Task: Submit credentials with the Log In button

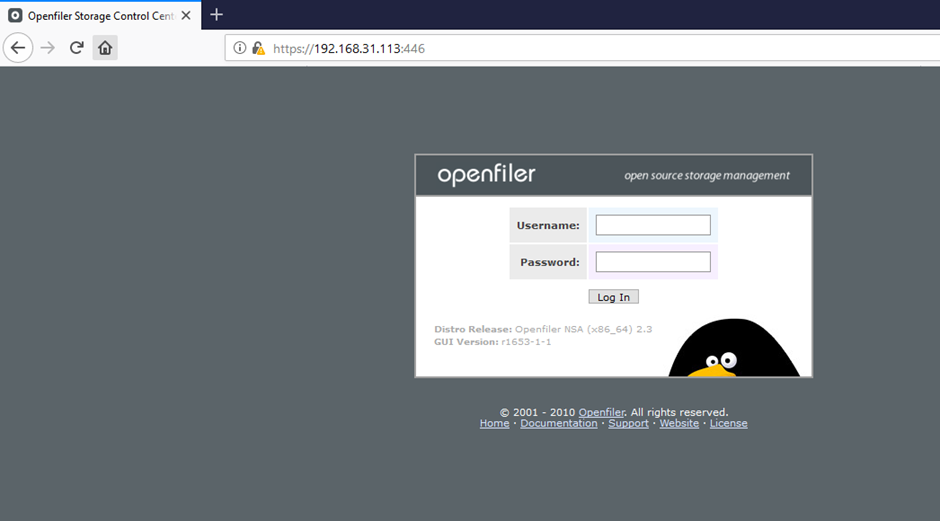Action: [613, 297]
